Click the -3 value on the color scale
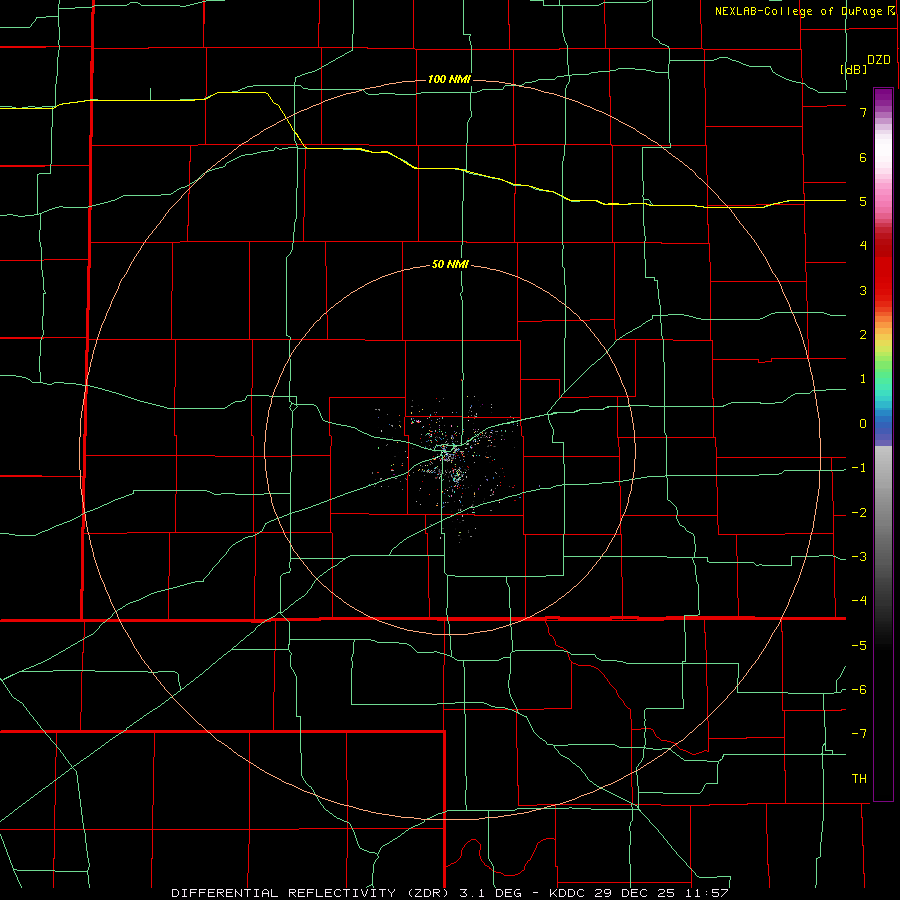Image resolution: width=900 pixels, height=900 pixels. click(859, 557)
